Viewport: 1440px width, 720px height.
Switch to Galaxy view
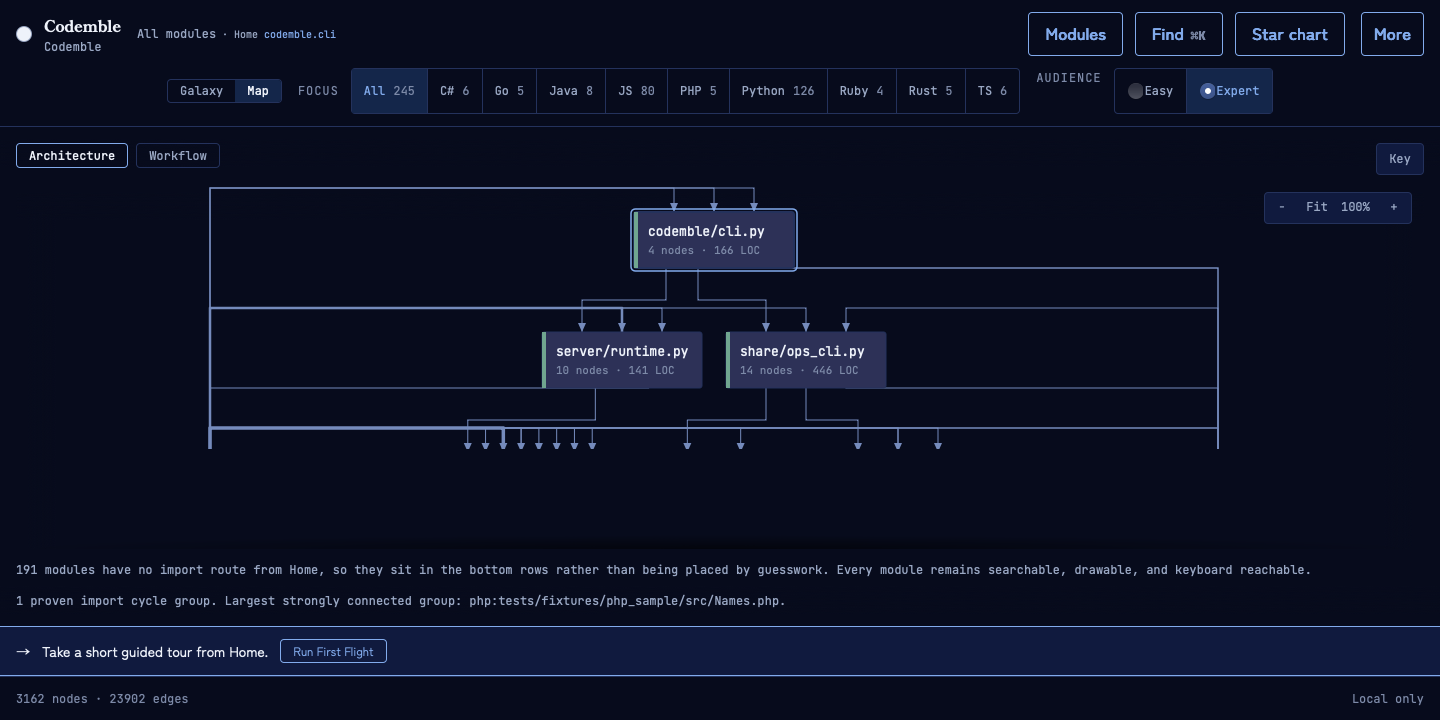pyautogui.click(x=202, y=91)
